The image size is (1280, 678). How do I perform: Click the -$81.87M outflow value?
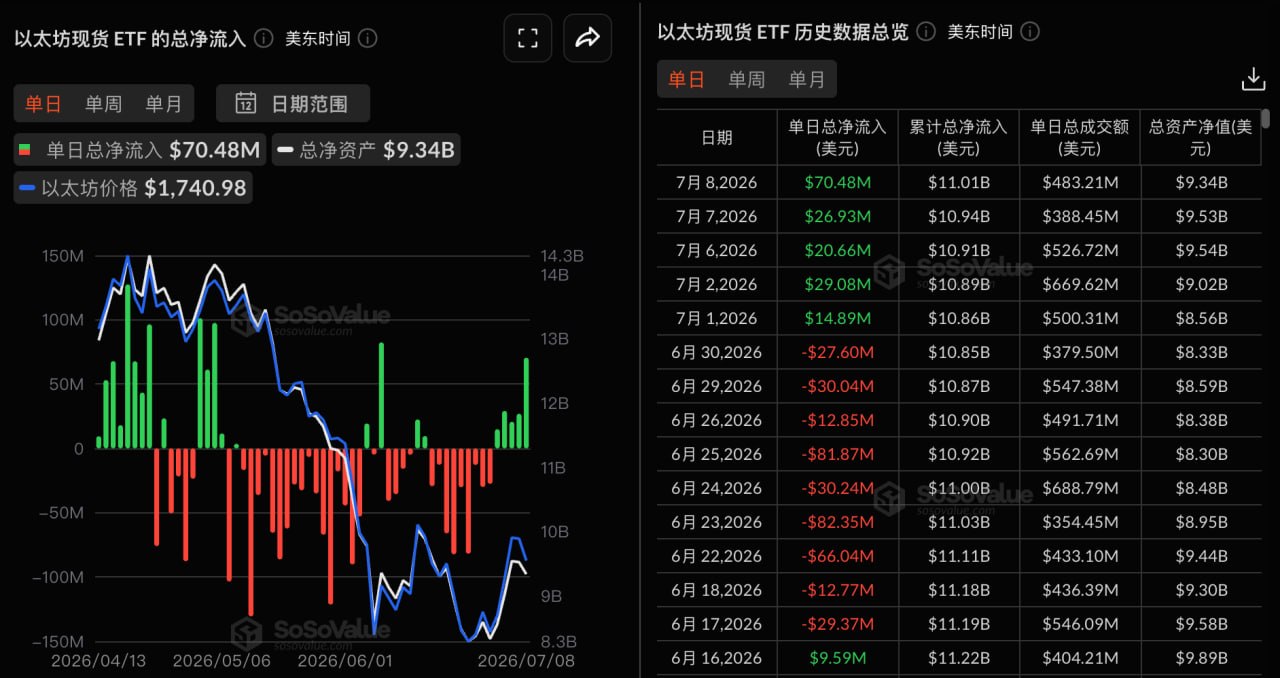pyautogui.click(x=838, y=454)
